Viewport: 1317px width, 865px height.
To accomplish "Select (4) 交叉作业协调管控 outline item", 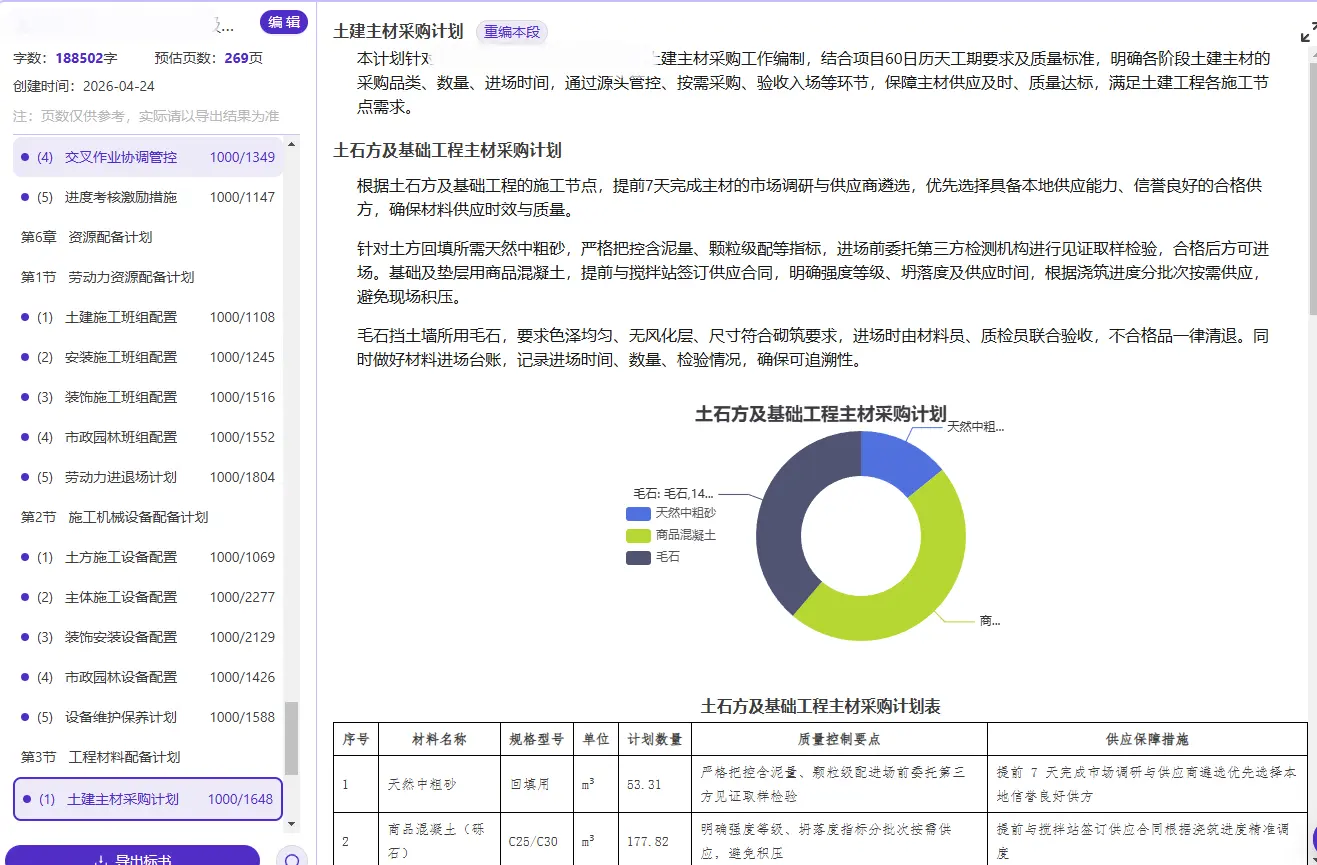I will 148,157.
